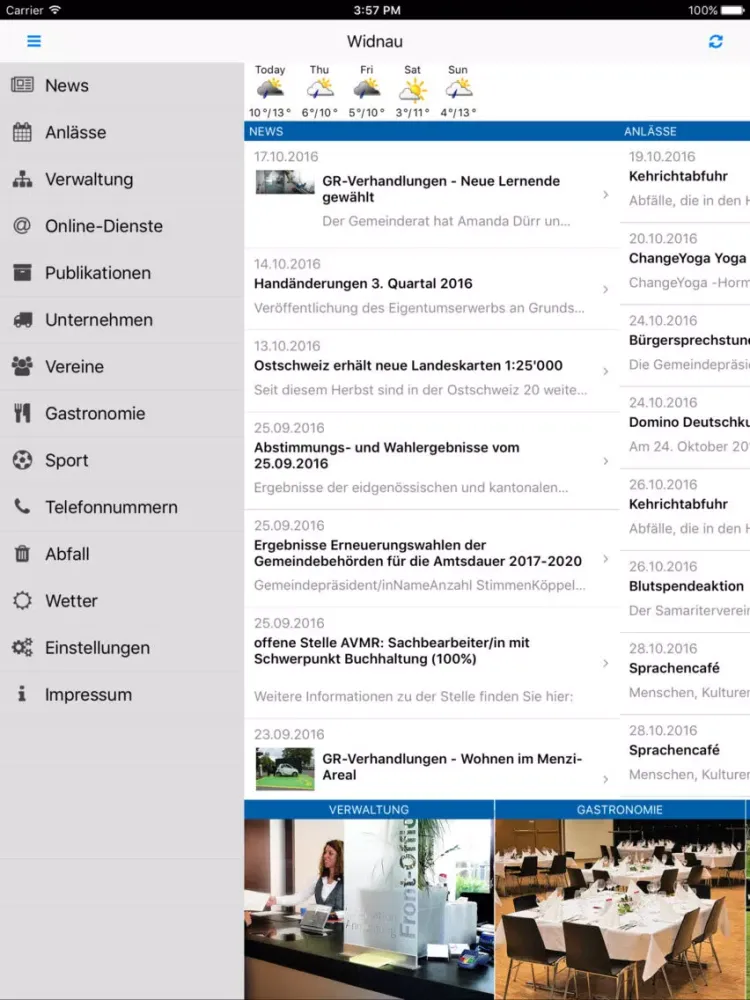The image size is (750, 1000).
Task: Expand chevron of Ostschweiz Landeskarten article
Action: coord(605,371)
